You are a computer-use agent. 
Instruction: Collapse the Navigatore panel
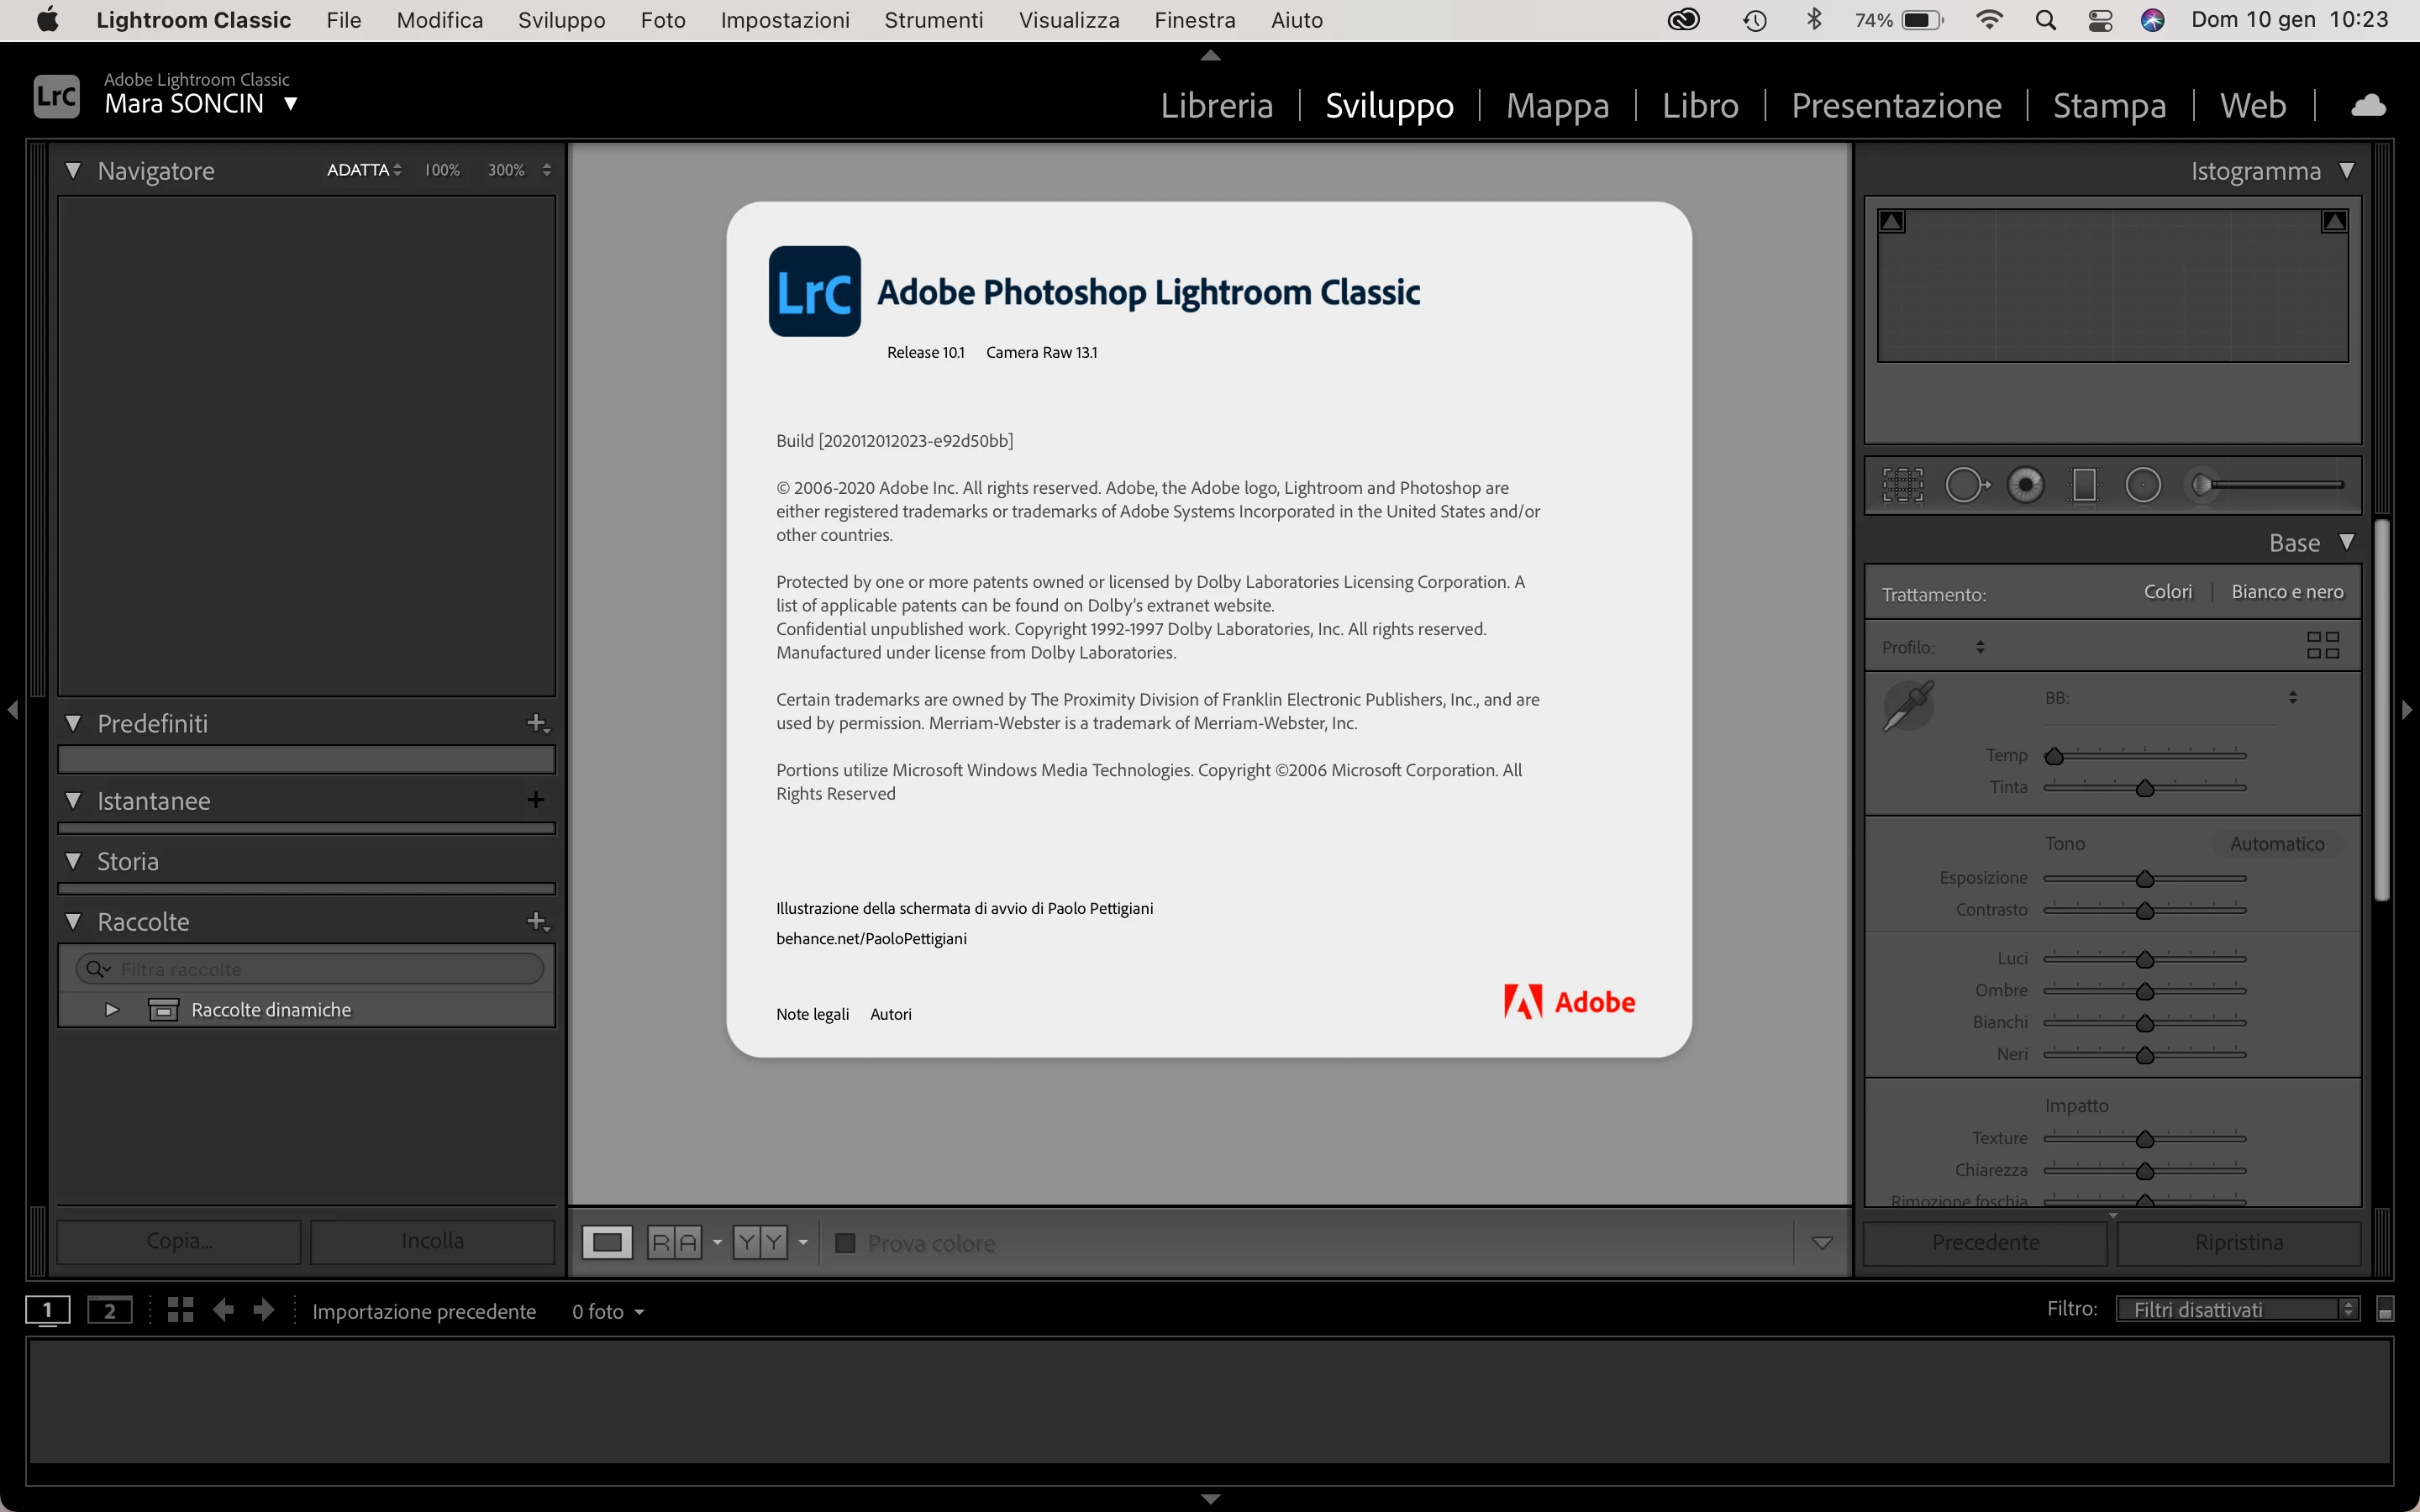tap(73, 171)
